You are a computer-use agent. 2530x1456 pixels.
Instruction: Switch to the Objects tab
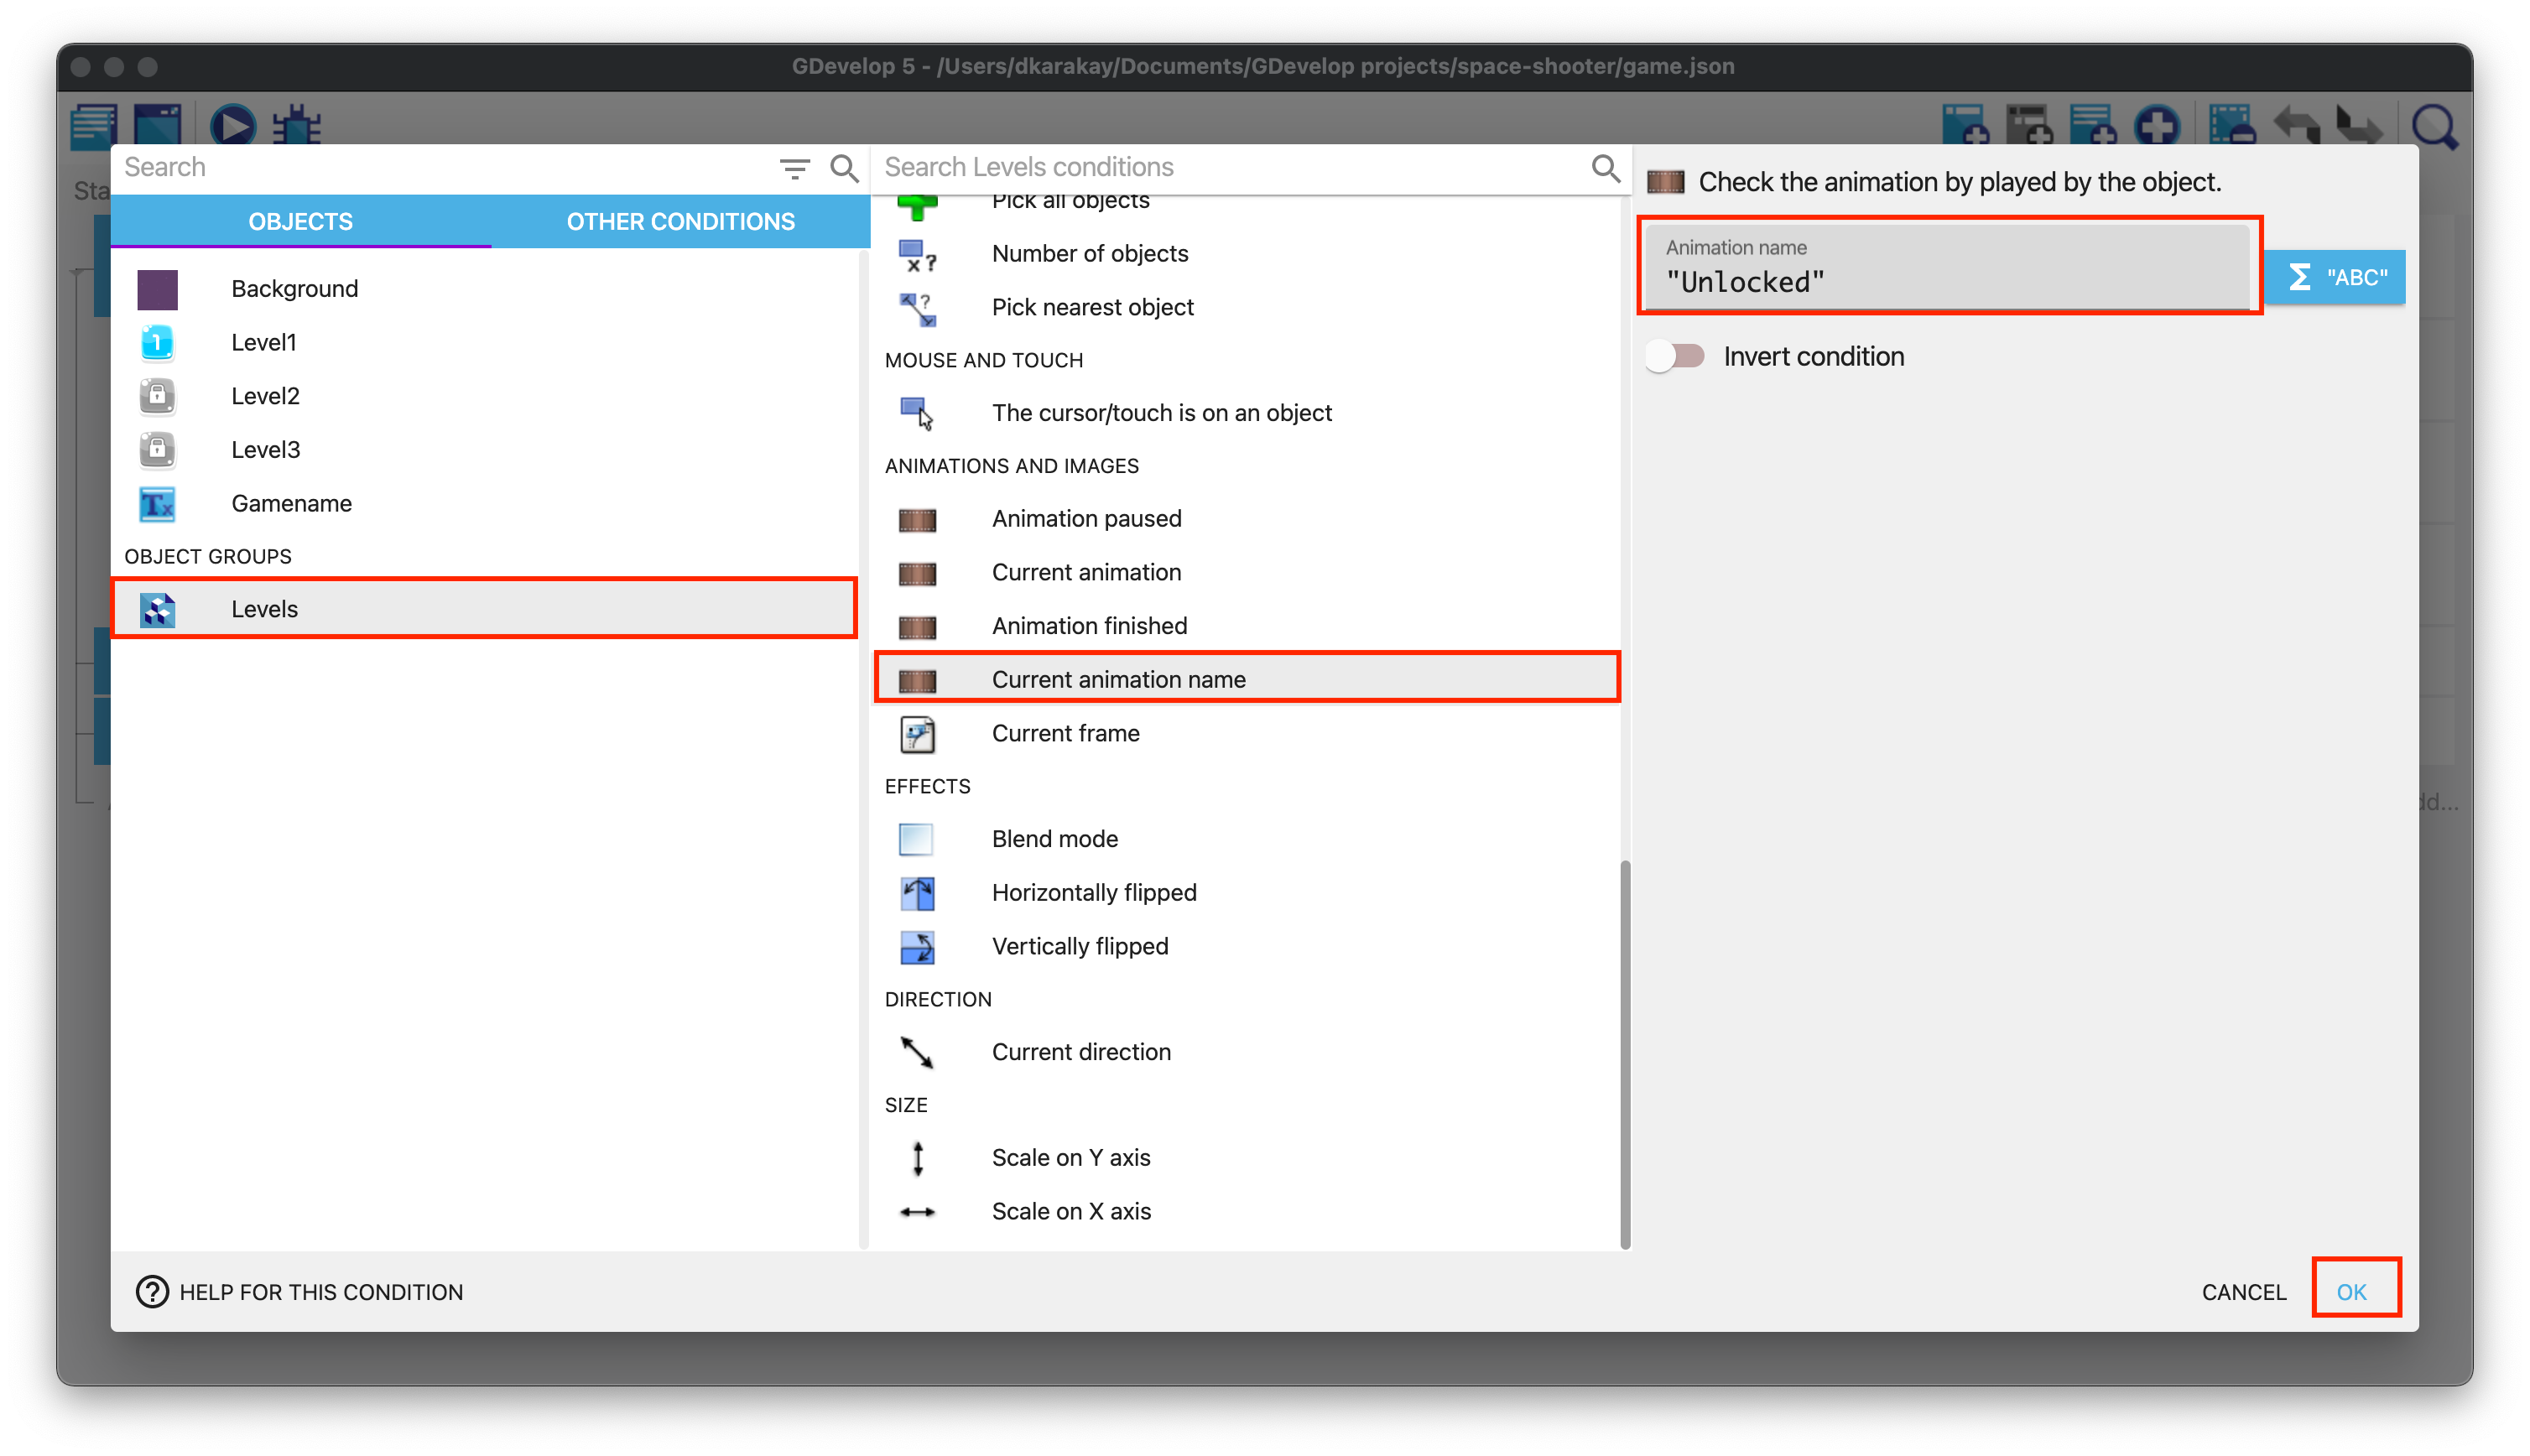(x=300, y=222)
